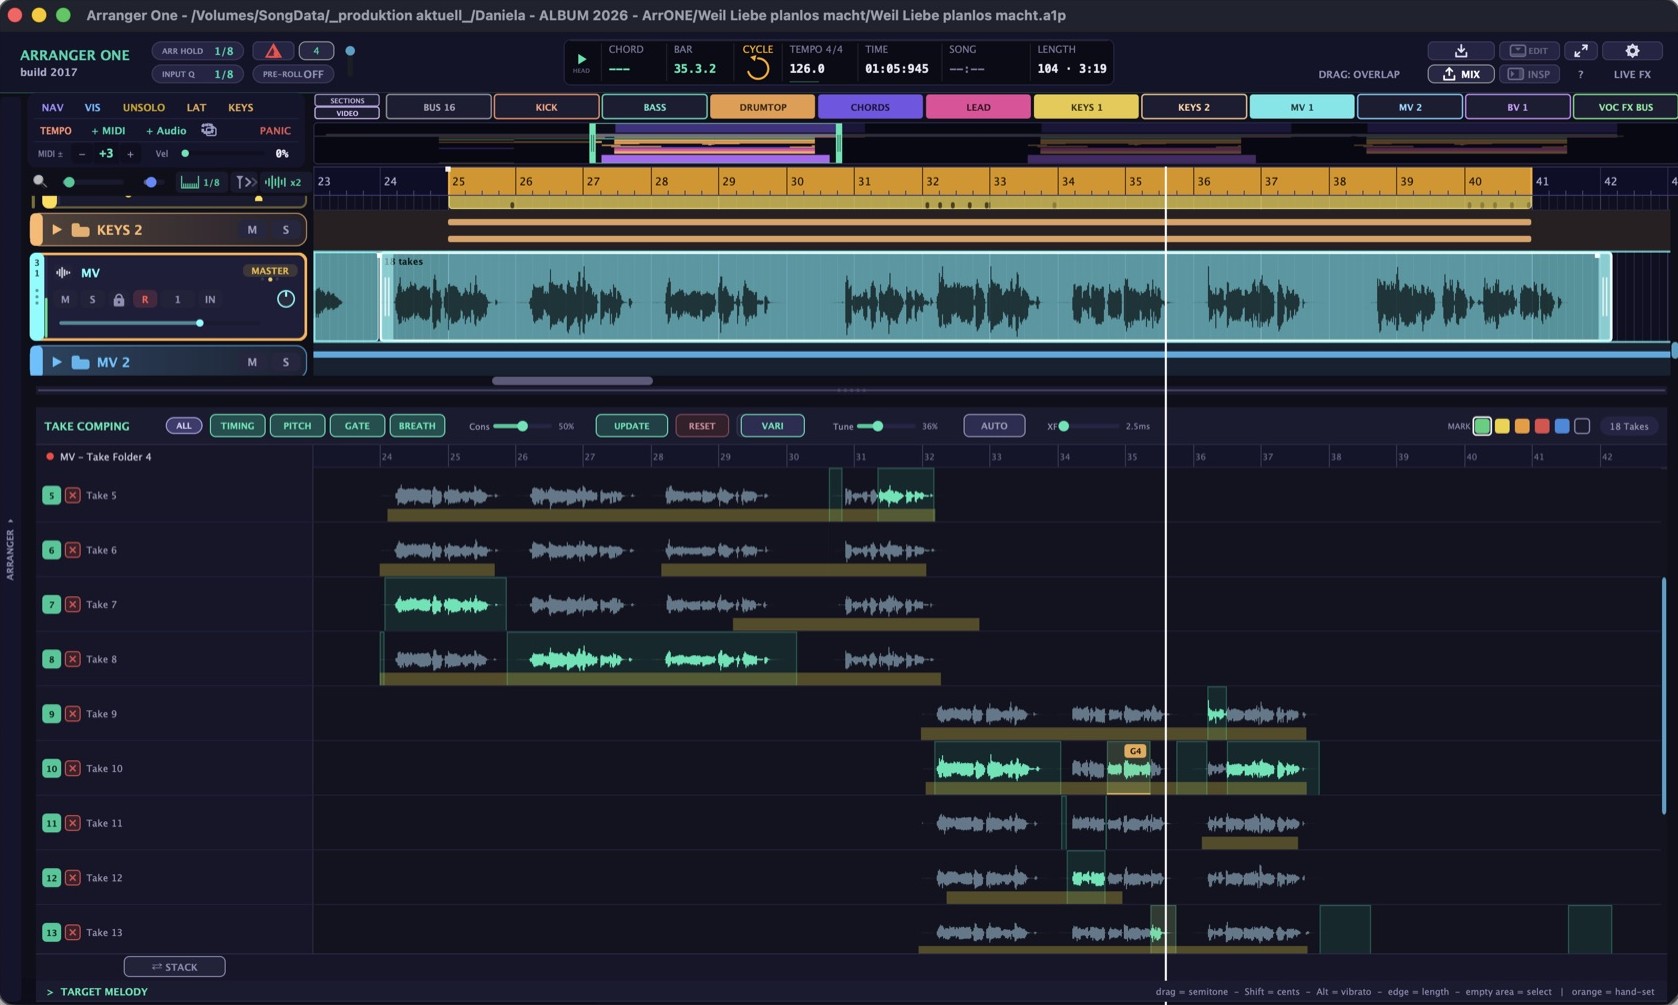Click the Cycle loop icon
The image size is (1678, 1005).
[x=758, y=68]
